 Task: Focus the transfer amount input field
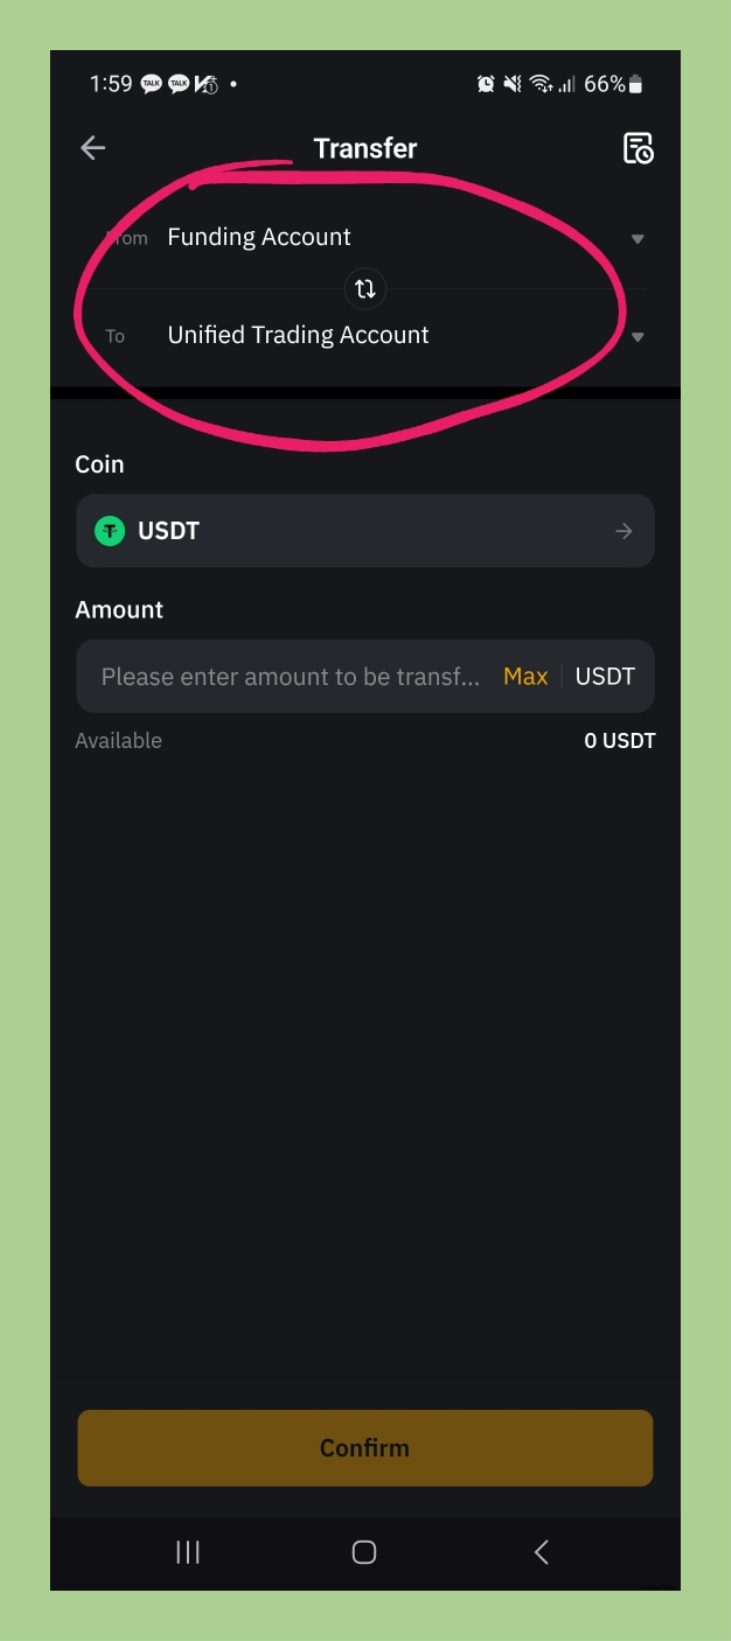(x=290, y=676)
